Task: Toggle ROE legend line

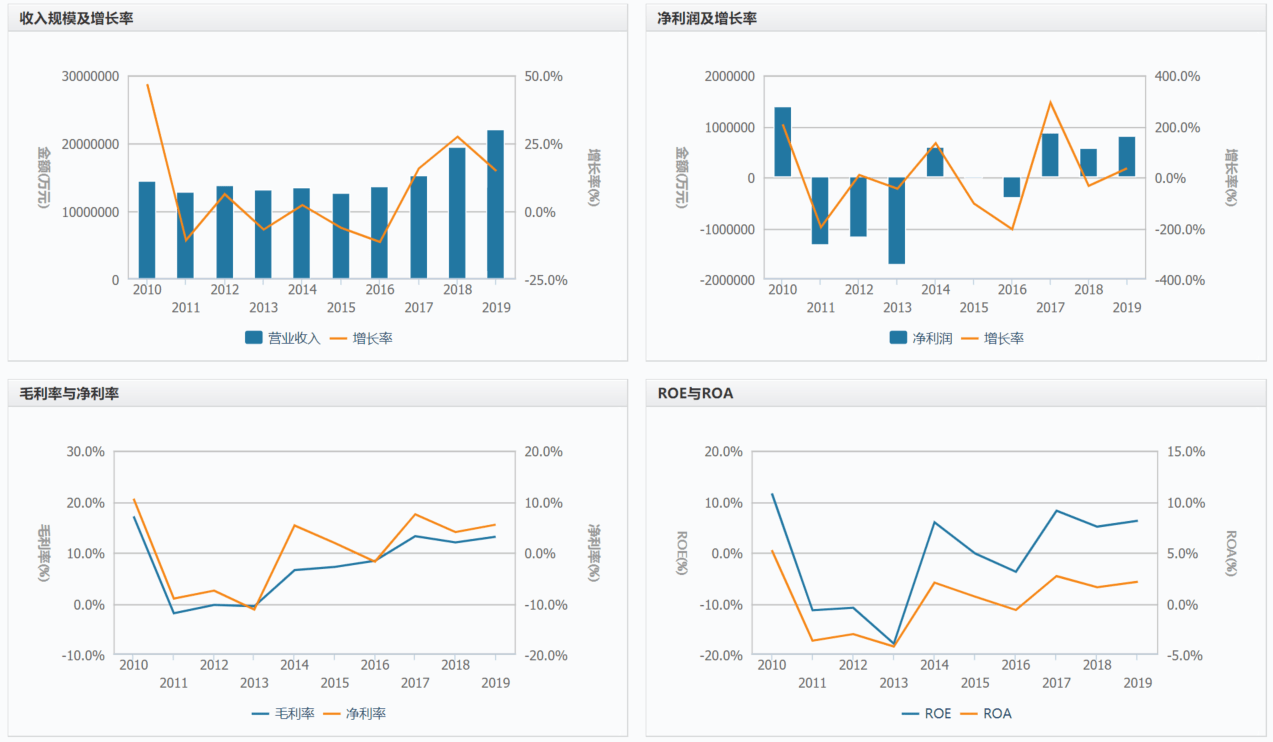Action: [x=926, y=713]
